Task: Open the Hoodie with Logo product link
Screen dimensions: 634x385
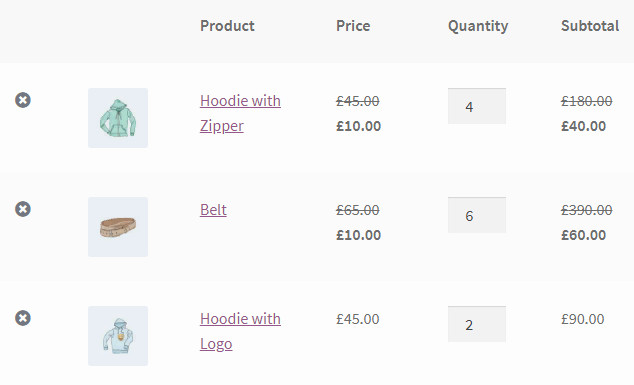Action: [x=240, y=331]
